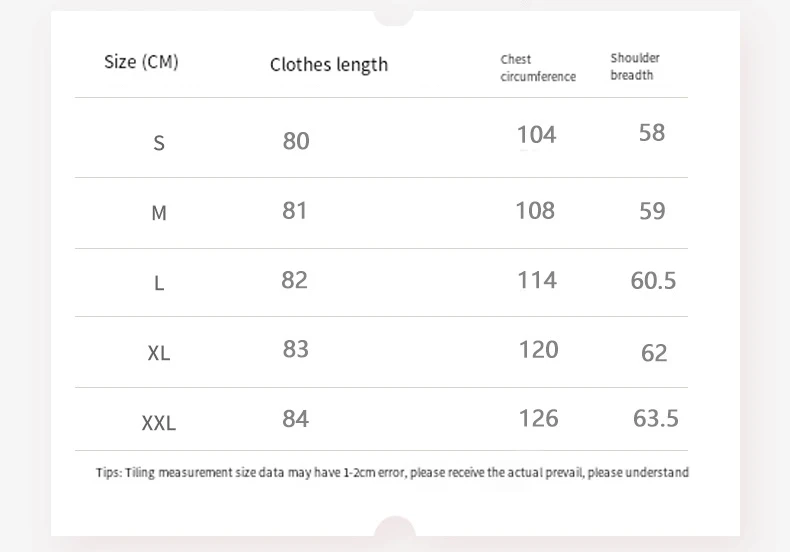
Task: Click chest circumference value 108
Action: pyautogui.click(x=535, y=211)
